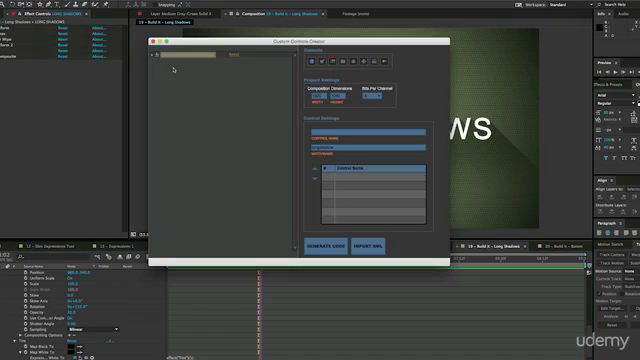This screenshot has height=360, width=640.
Task: Open the Arial font family dropdown
Action: pyautogui.click(x=616, y=95)
